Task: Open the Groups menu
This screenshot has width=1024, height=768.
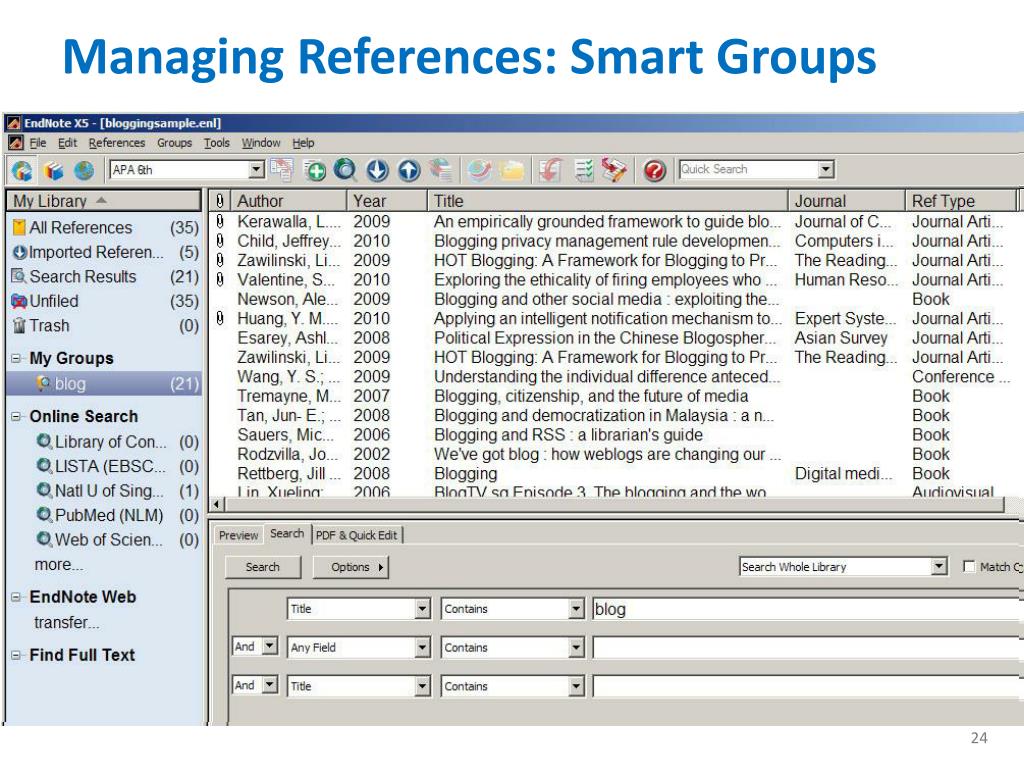Action: [x=174, y=143]
